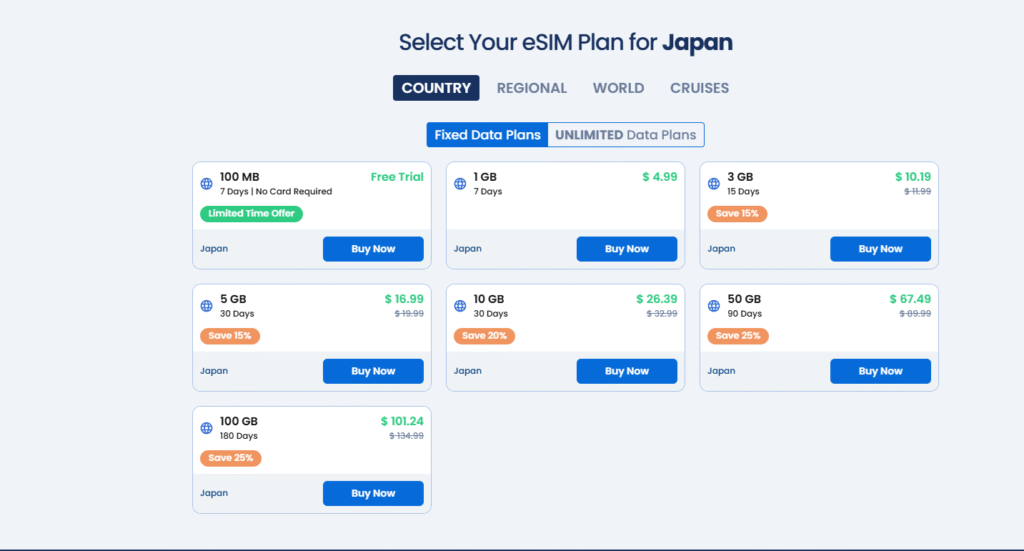The height and width of the screenshot is (551, 1024).
Task: Go to the CRUISES tab
Action: click(x=699, y=88)
